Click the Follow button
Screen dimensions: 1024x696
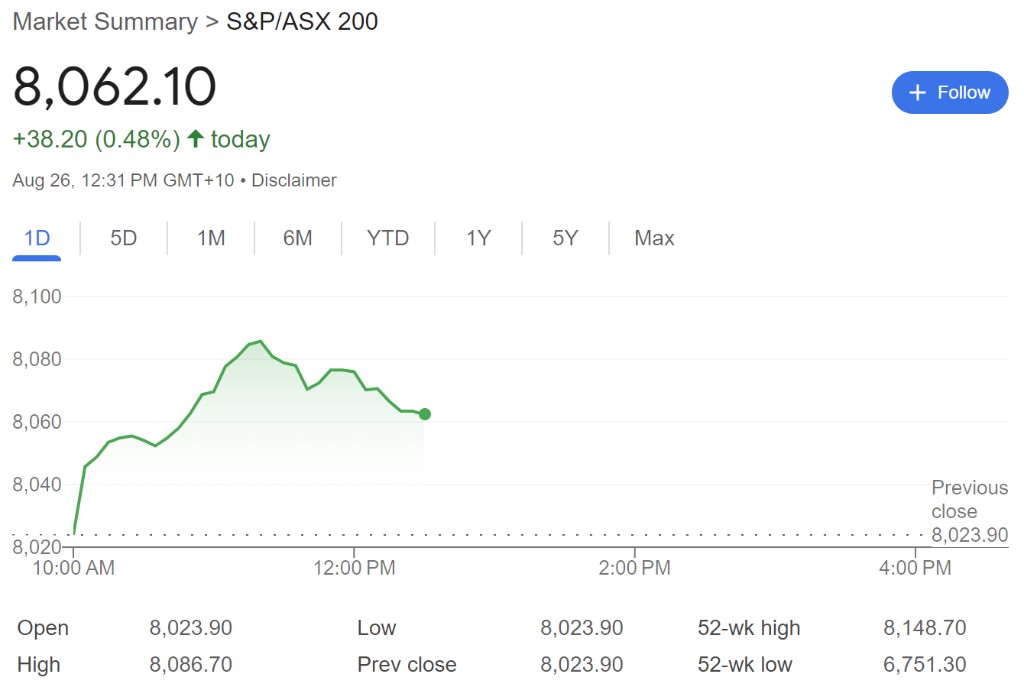[x=949, y=93]
